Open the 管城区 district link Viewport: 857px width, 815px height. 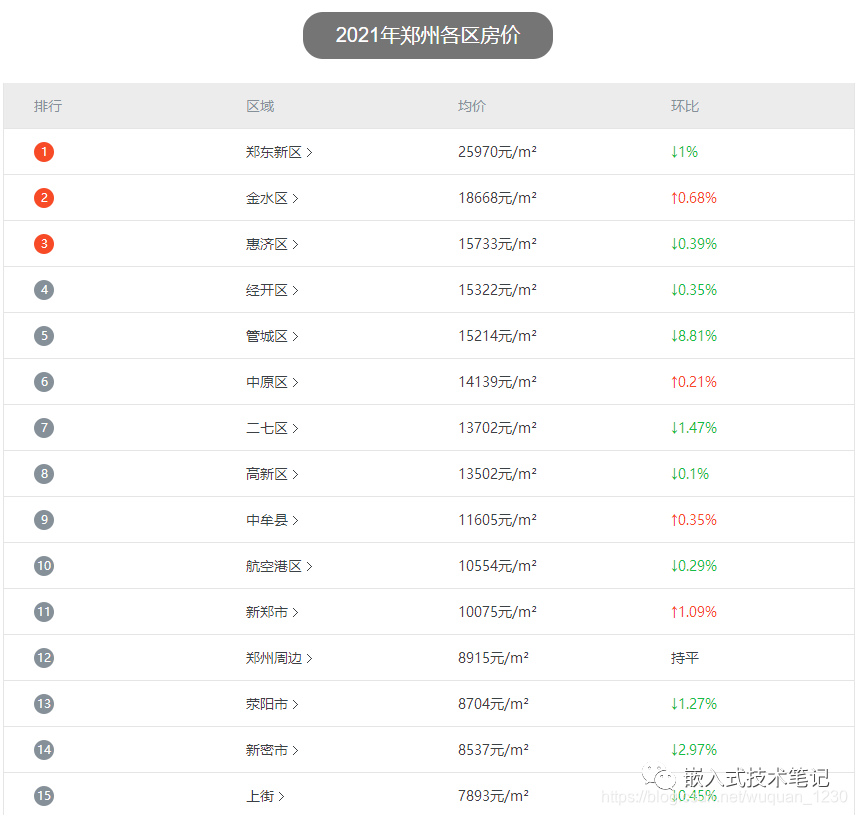tap(272, 336)
